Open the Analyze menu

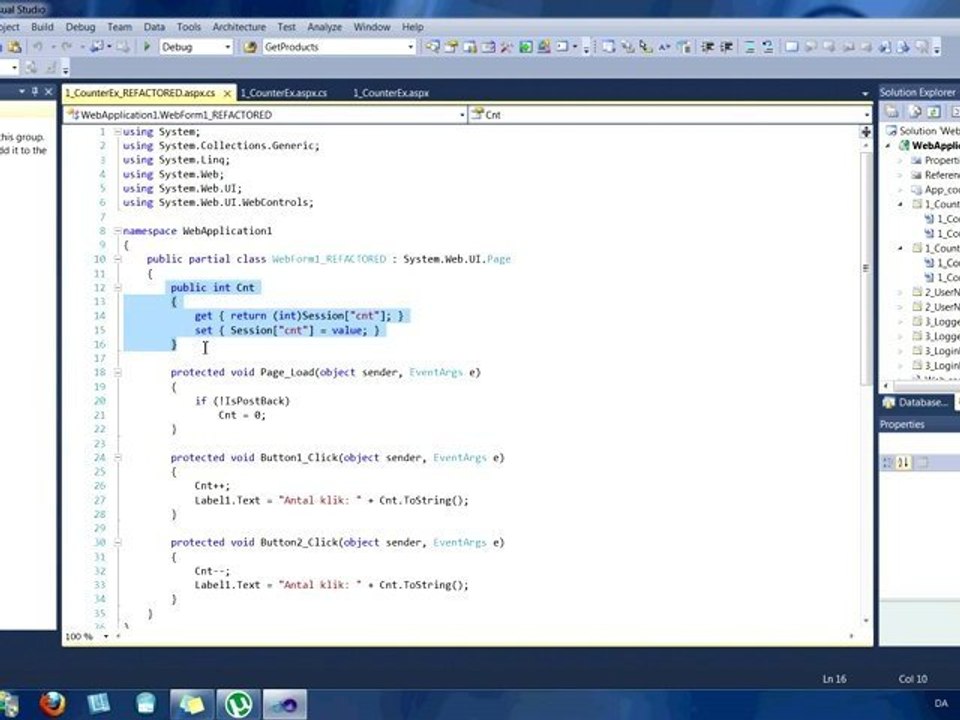(324, 27)
